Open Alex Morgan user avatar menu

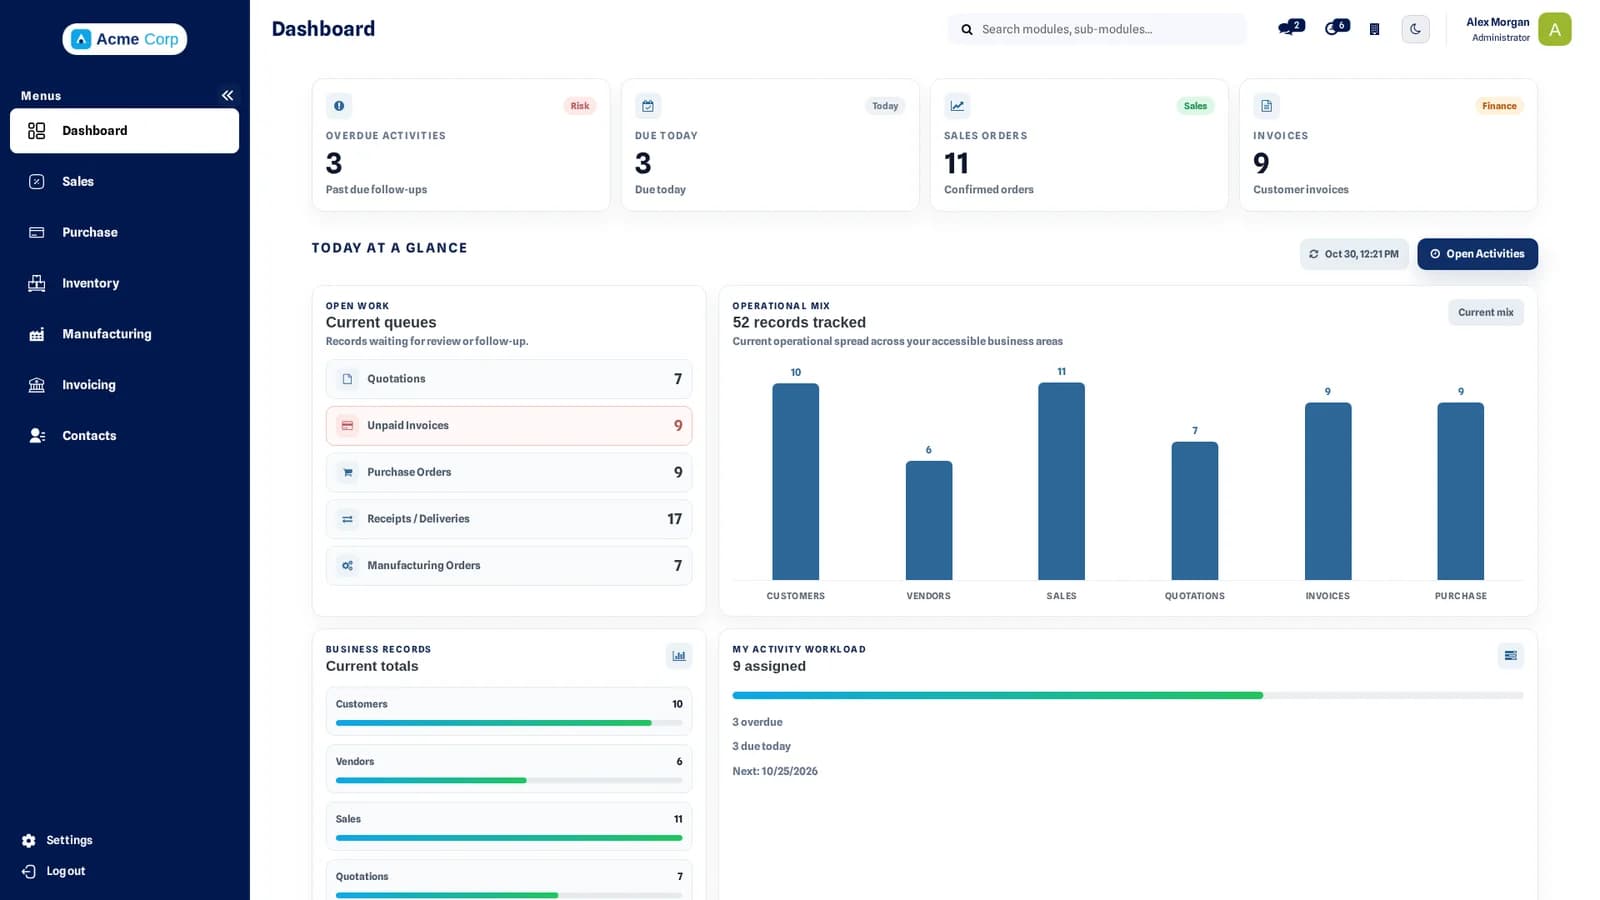tap(1554, 29)
